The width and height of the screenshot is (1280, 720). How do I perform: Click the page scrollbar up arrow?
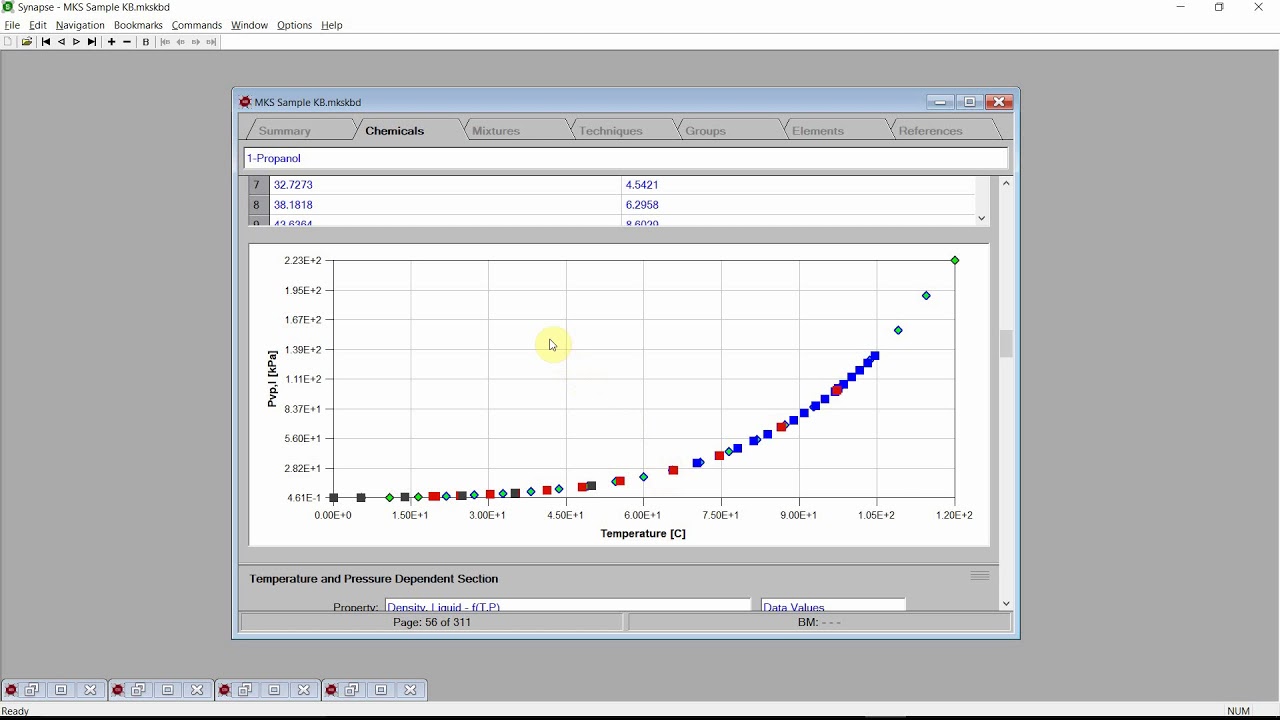click(x=1006, y=183)
